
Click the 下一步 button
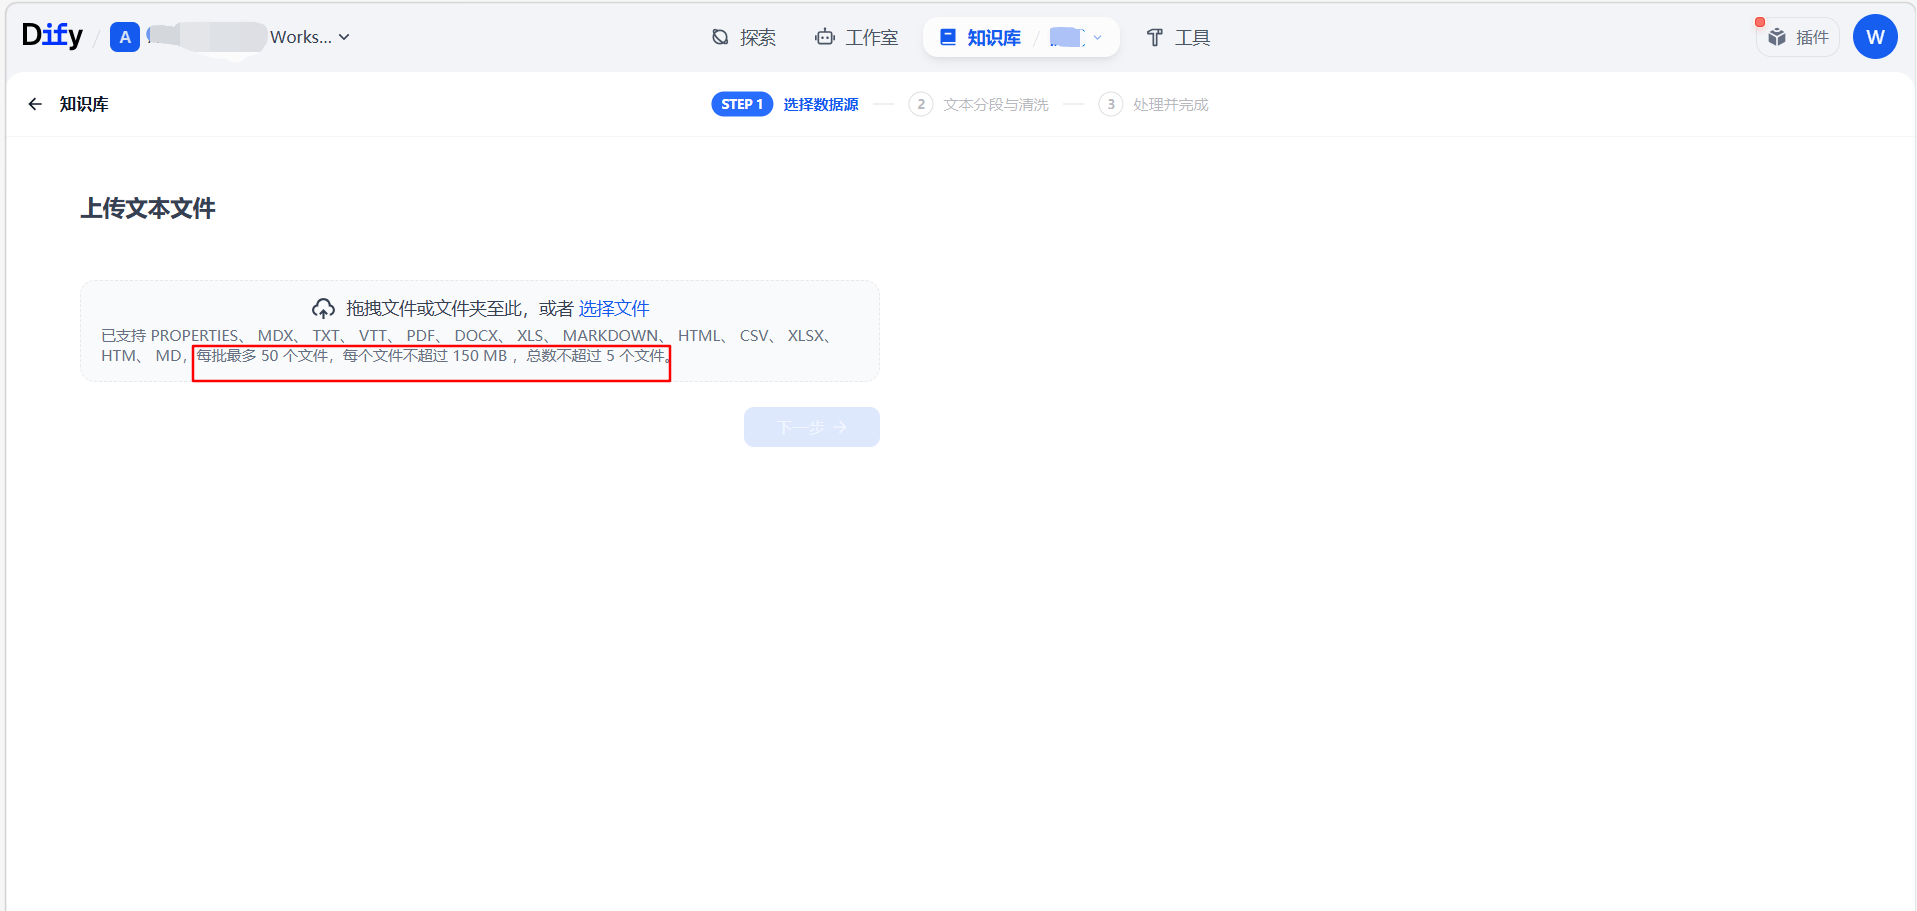[812, 427]
